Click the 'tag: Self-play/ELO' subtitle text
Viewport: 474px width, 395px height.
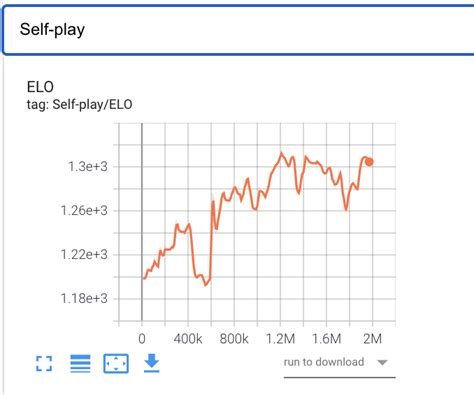[79, 104]
